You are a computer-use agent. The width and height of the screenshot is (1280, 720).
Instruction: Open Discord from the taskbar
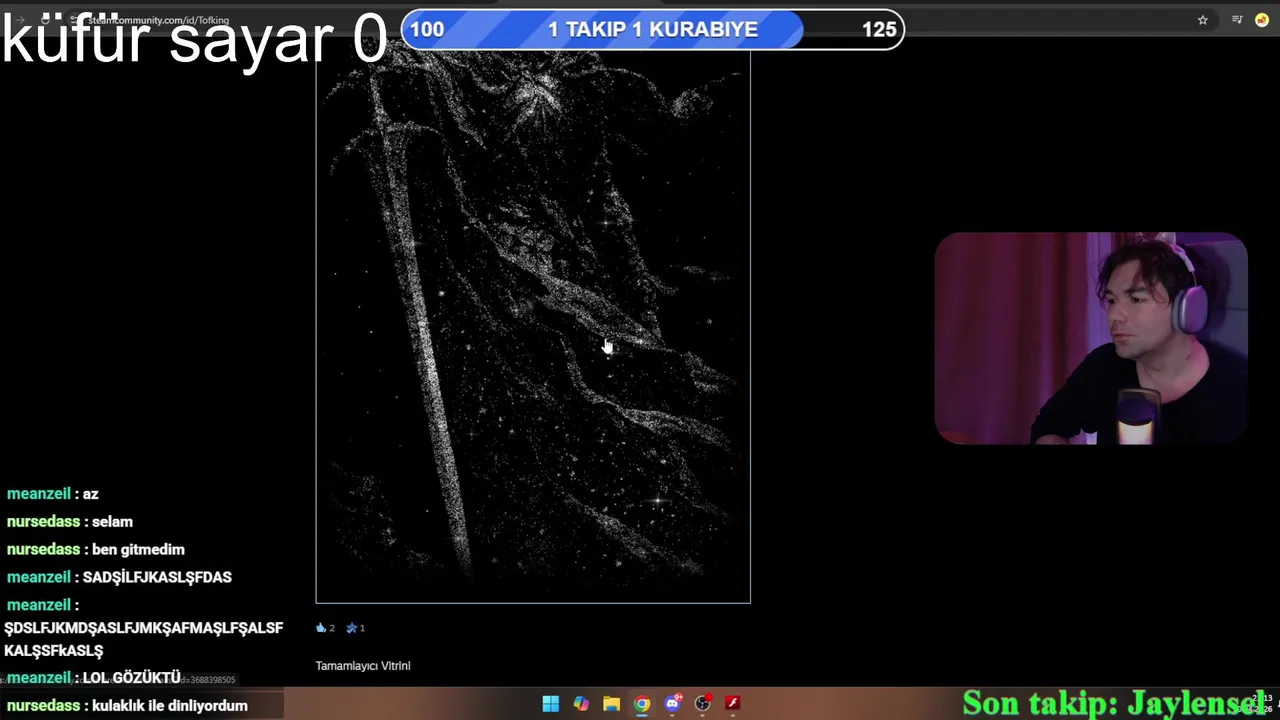673,704
